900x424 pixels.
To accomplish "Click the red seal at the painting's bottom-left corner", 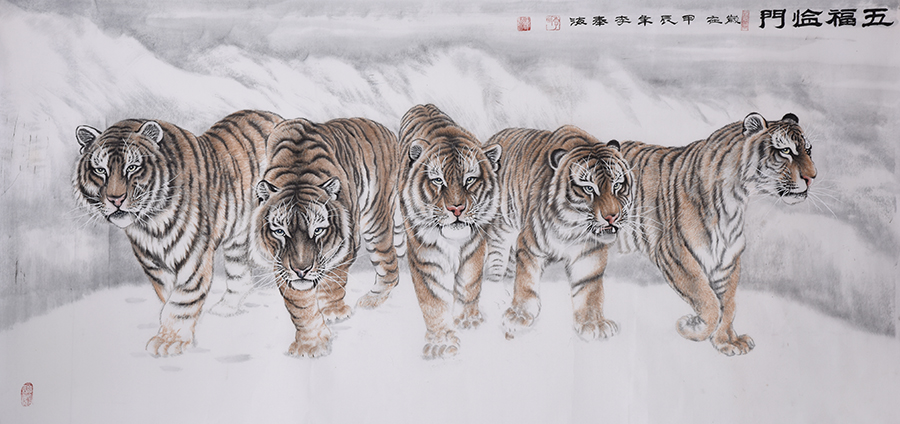I will click(27, 394).
